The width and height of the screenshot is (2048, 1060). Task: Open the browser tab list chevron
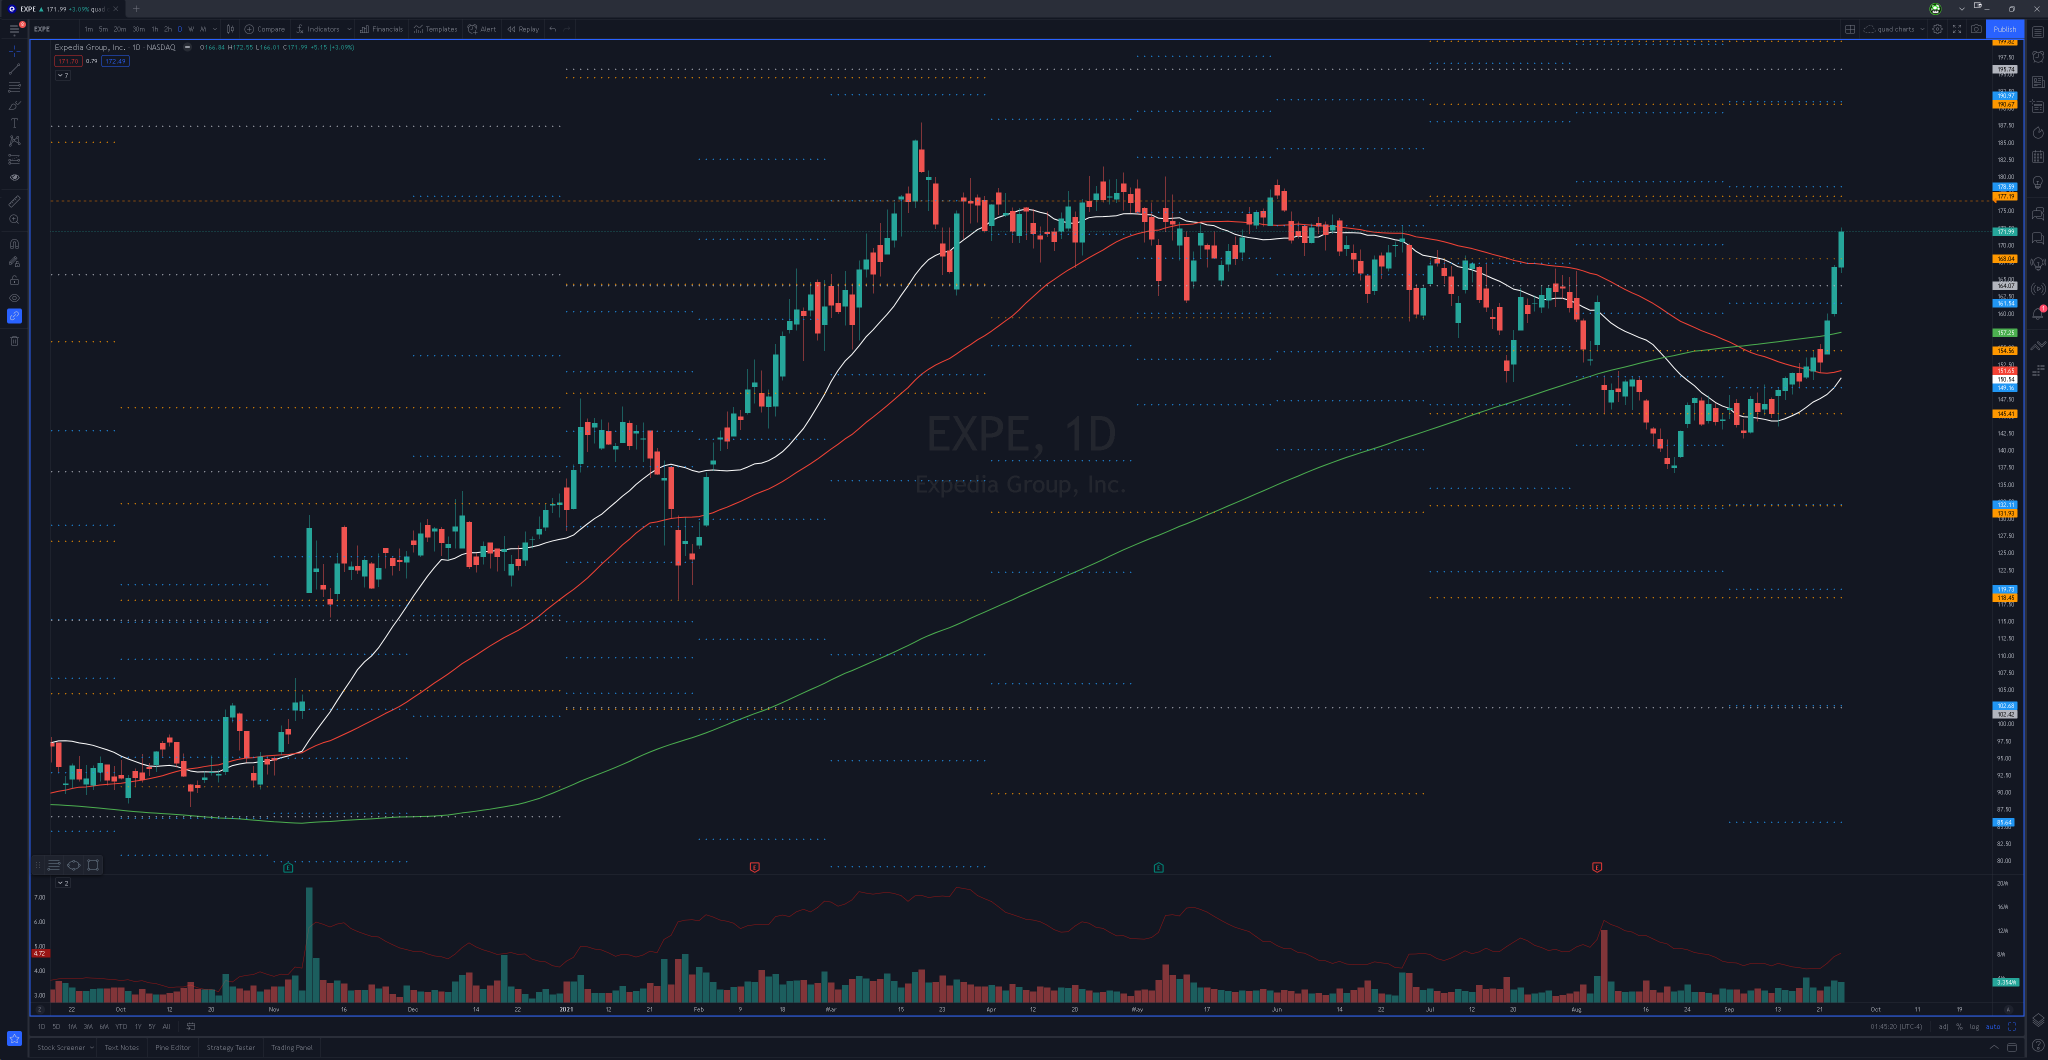click(x=1961, y=9)
